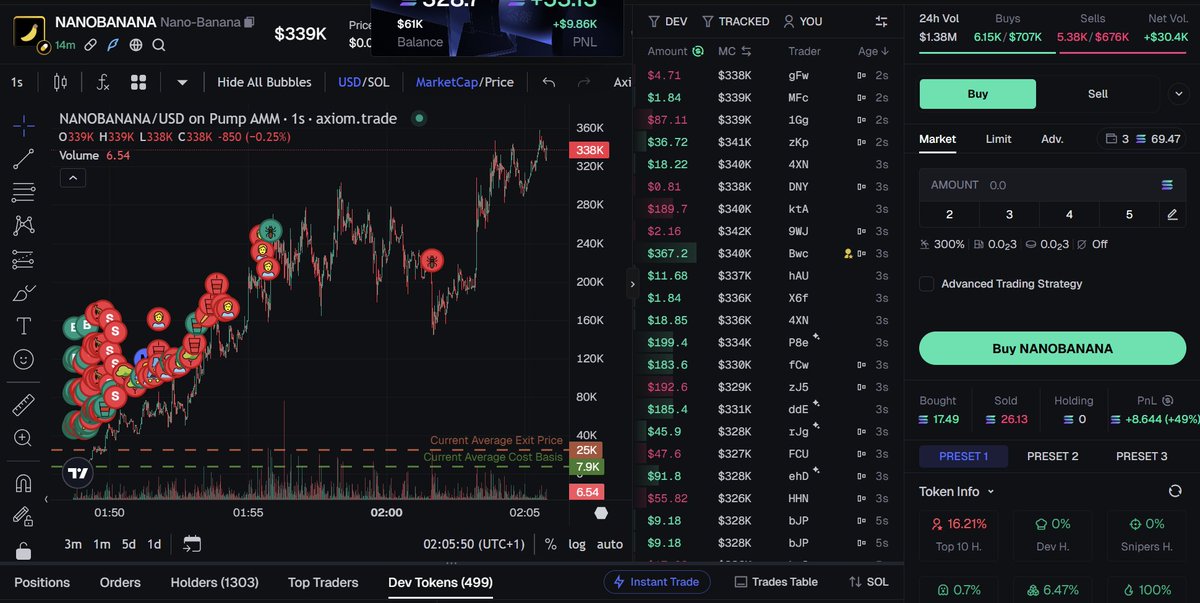The width and height of the screenshot is (1200, 603).
Task: Open the trades filter settings sliders icon
Action: point(881,21)
